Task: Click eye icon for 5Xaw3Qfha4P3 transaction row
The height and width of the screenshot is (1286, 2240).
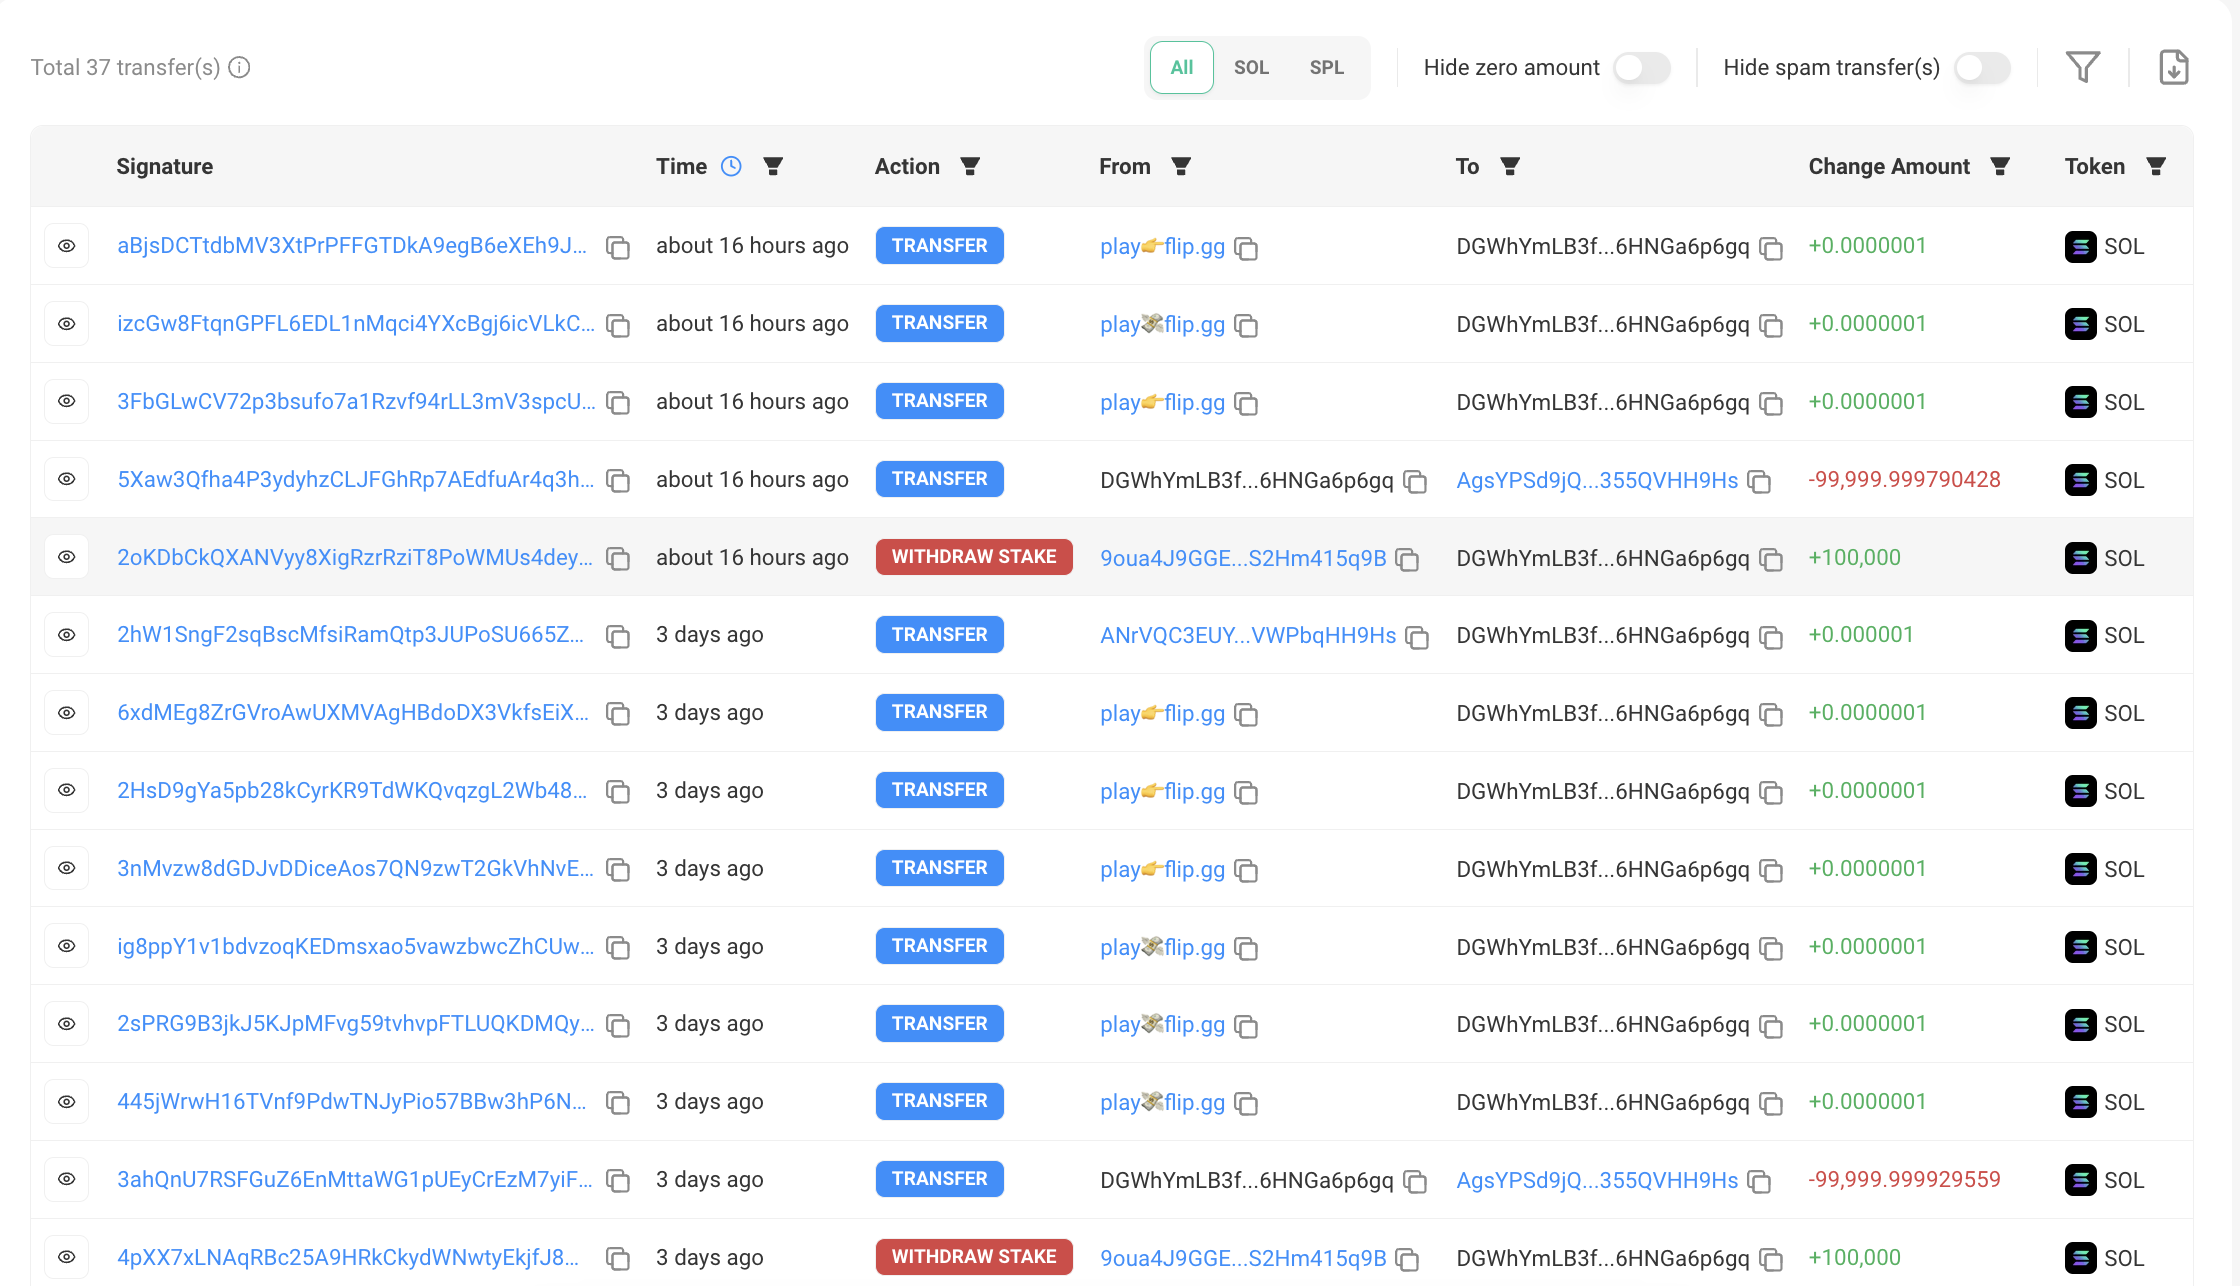Action: coord(67,479)
